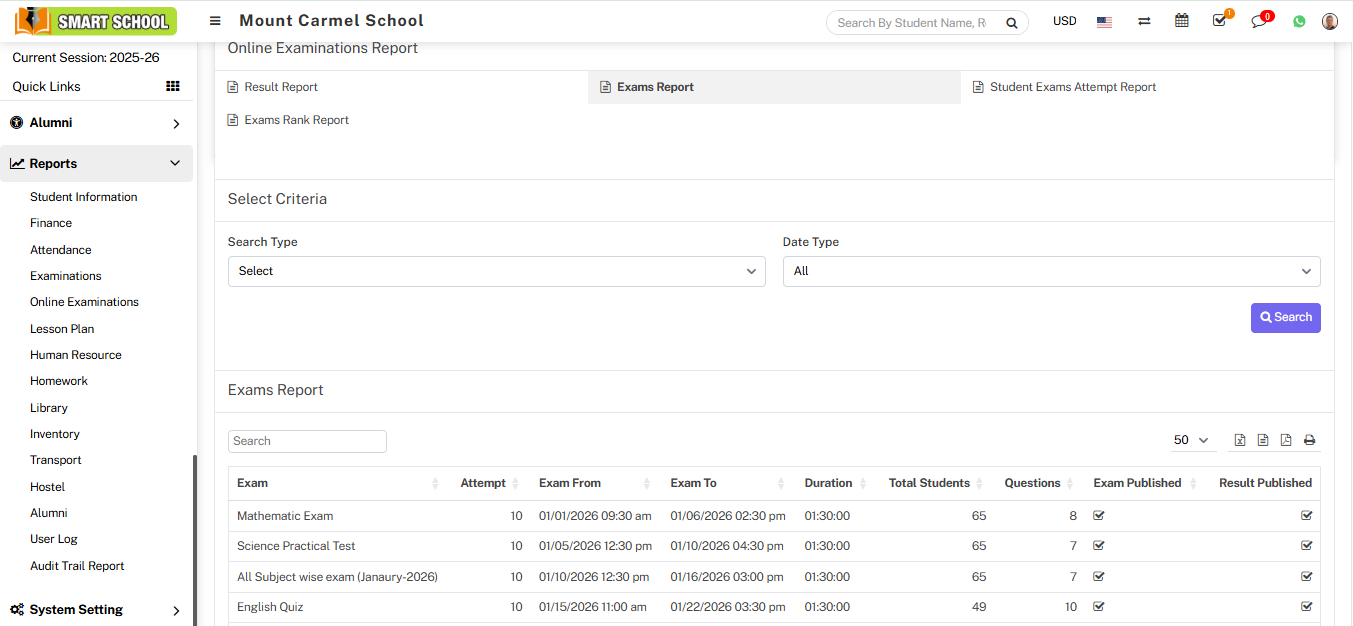Toggle Exam Published for Mathematic Exam
Screen dimensions: 1353x626
coord(1098,515)
